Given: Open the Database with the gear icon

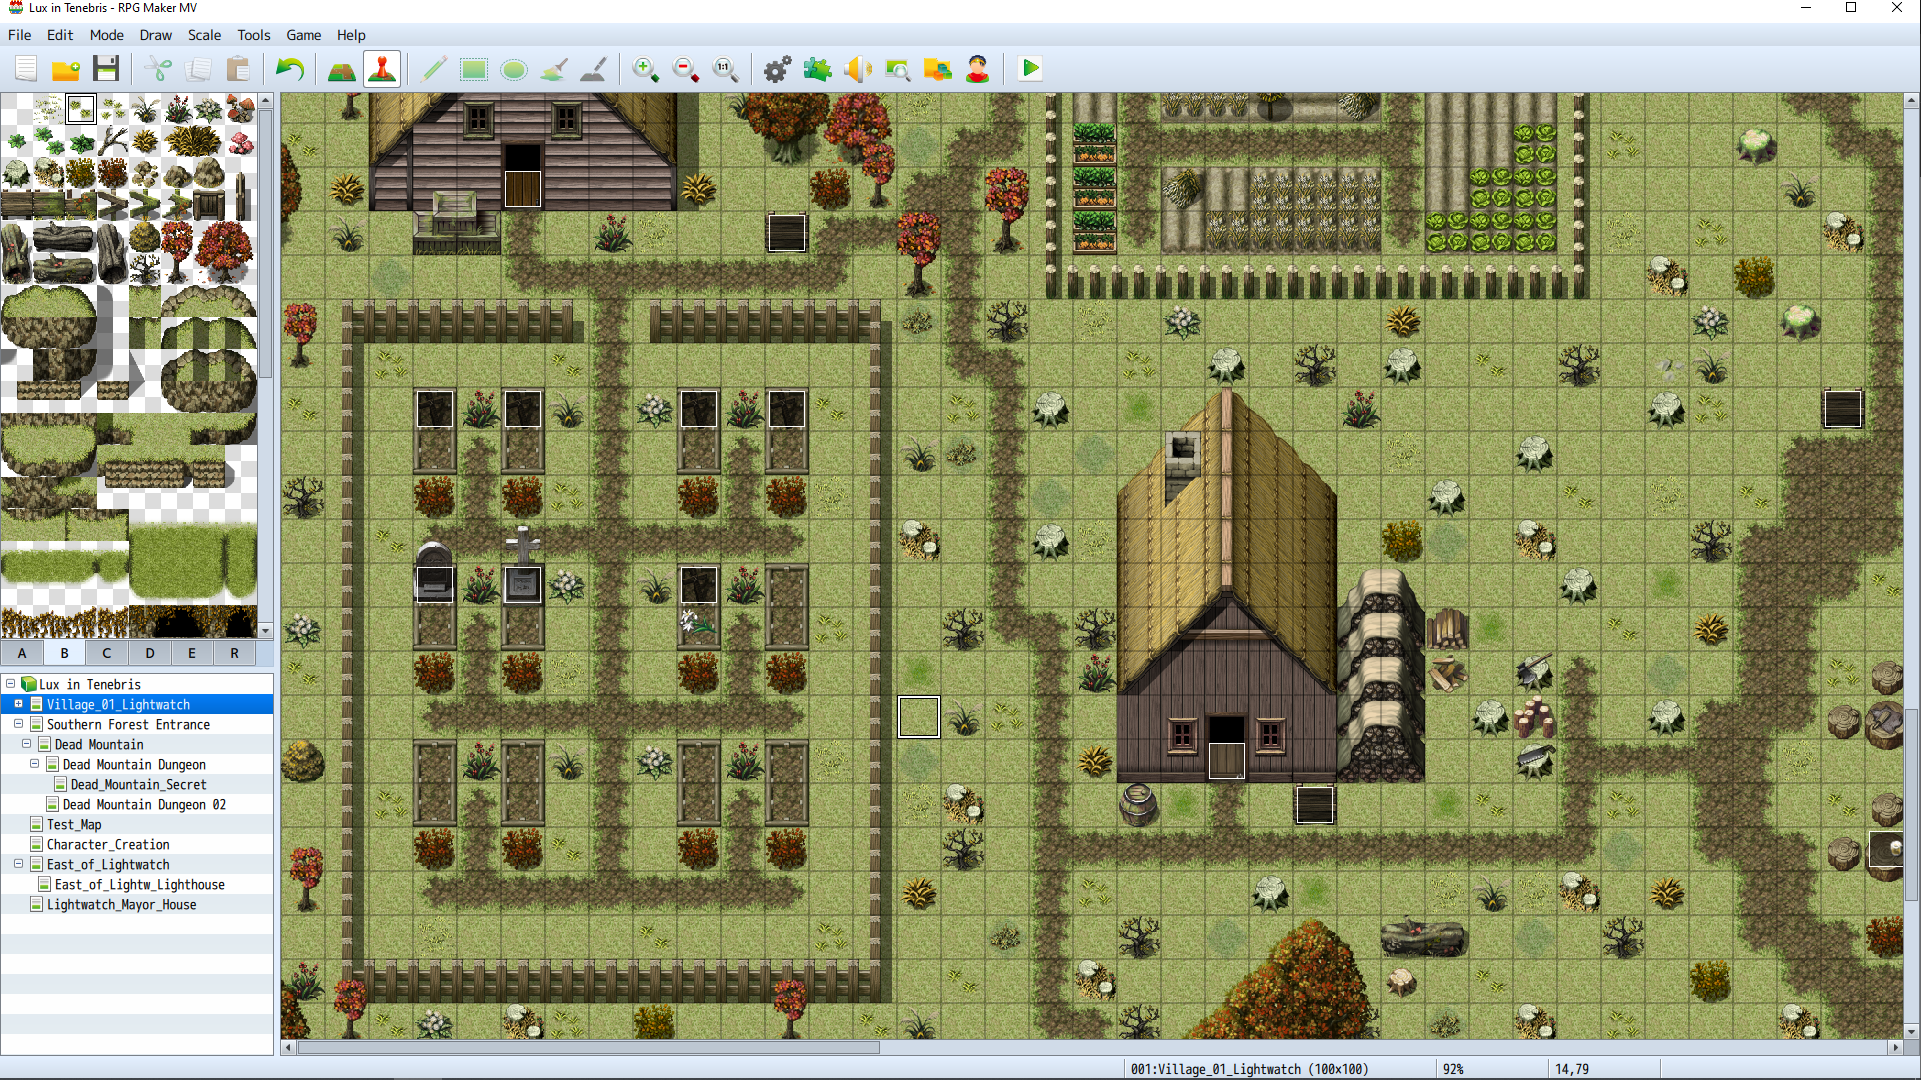Looking at the screenshot, I should pyautogui.click(x=778, y=69).
